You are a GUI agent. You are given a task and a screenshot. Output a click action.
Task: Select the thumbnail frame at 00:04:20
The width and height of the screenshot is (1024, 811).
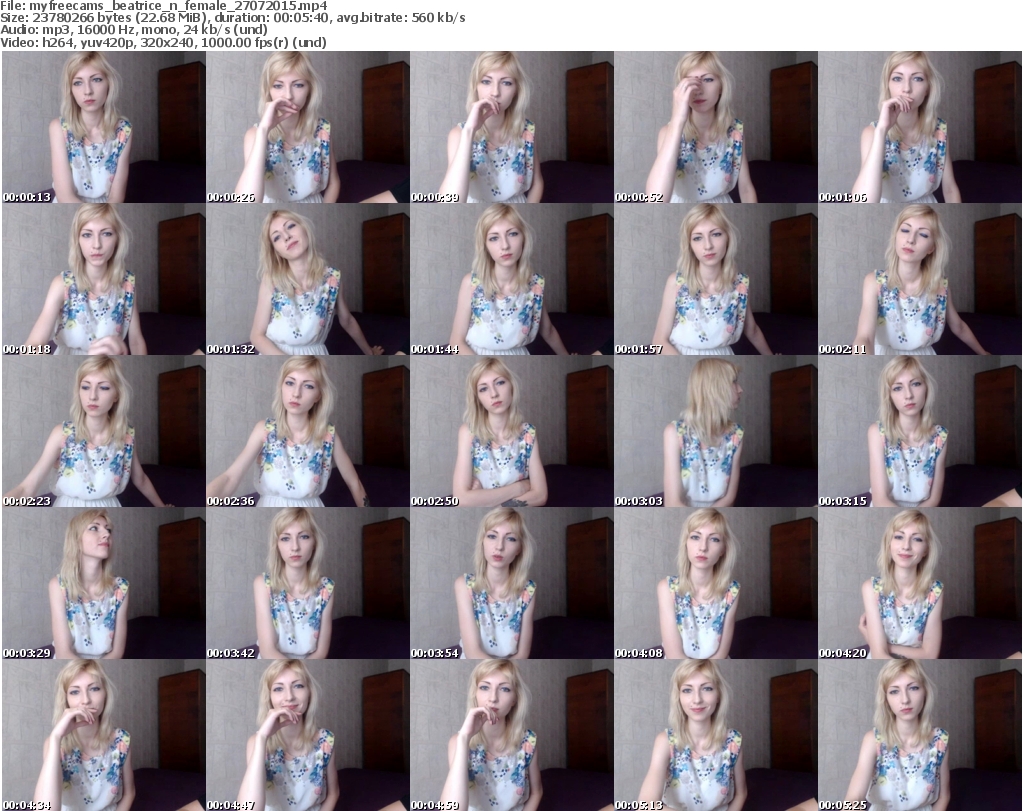click(920, 583)
